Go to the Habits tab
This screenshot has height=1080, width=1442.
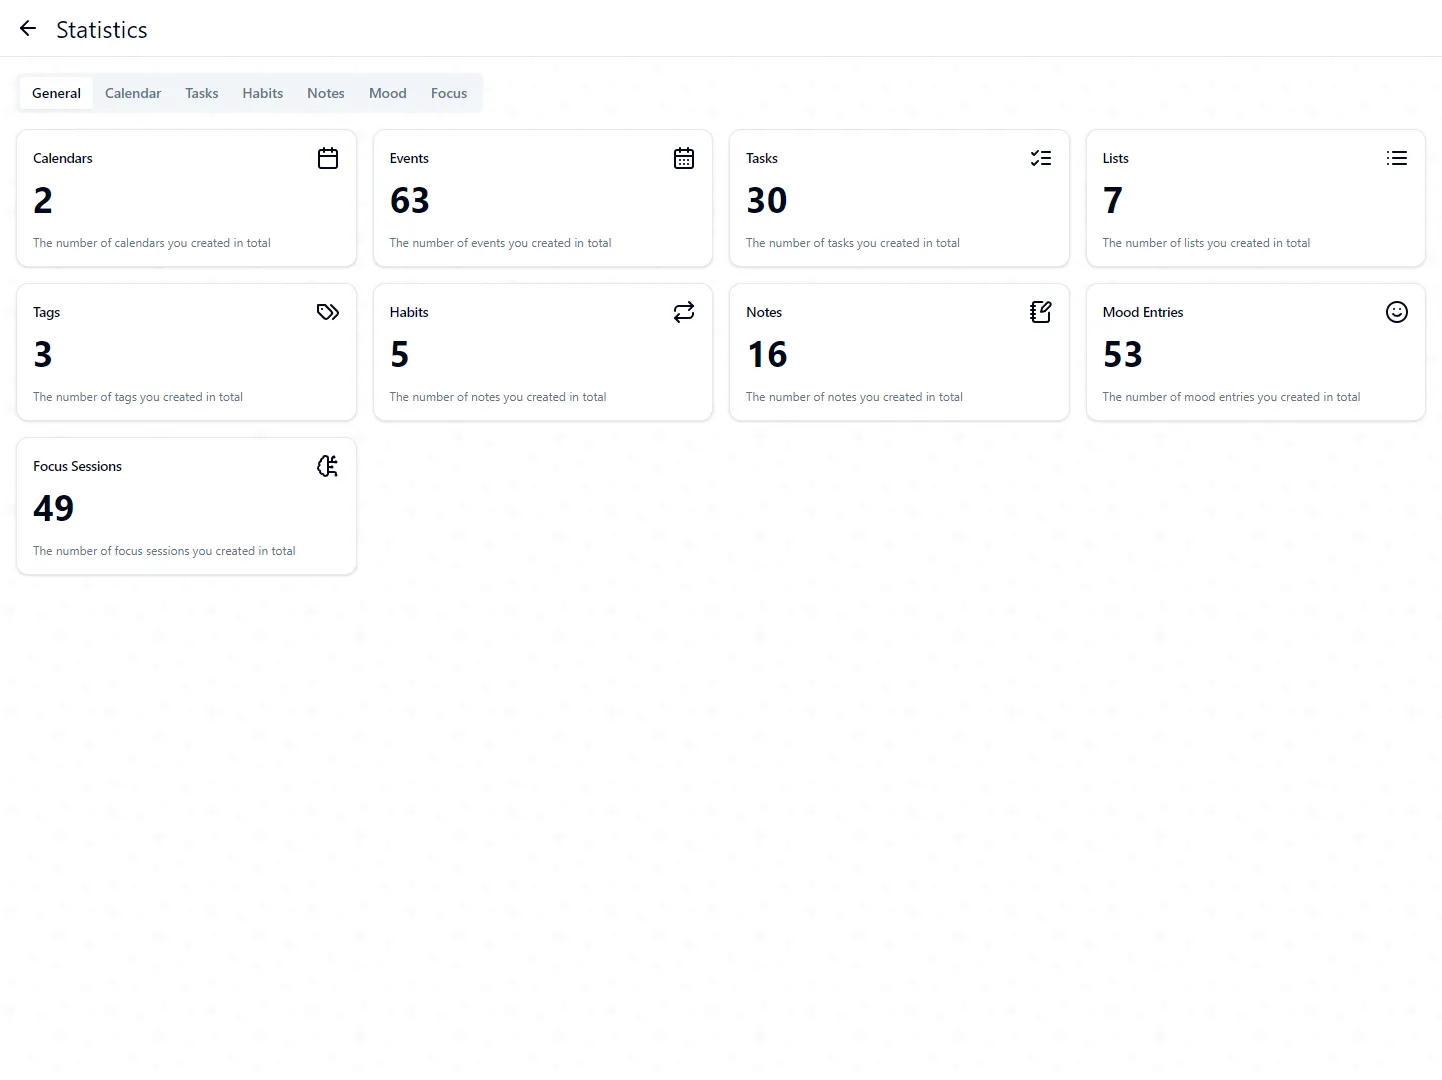262,93
